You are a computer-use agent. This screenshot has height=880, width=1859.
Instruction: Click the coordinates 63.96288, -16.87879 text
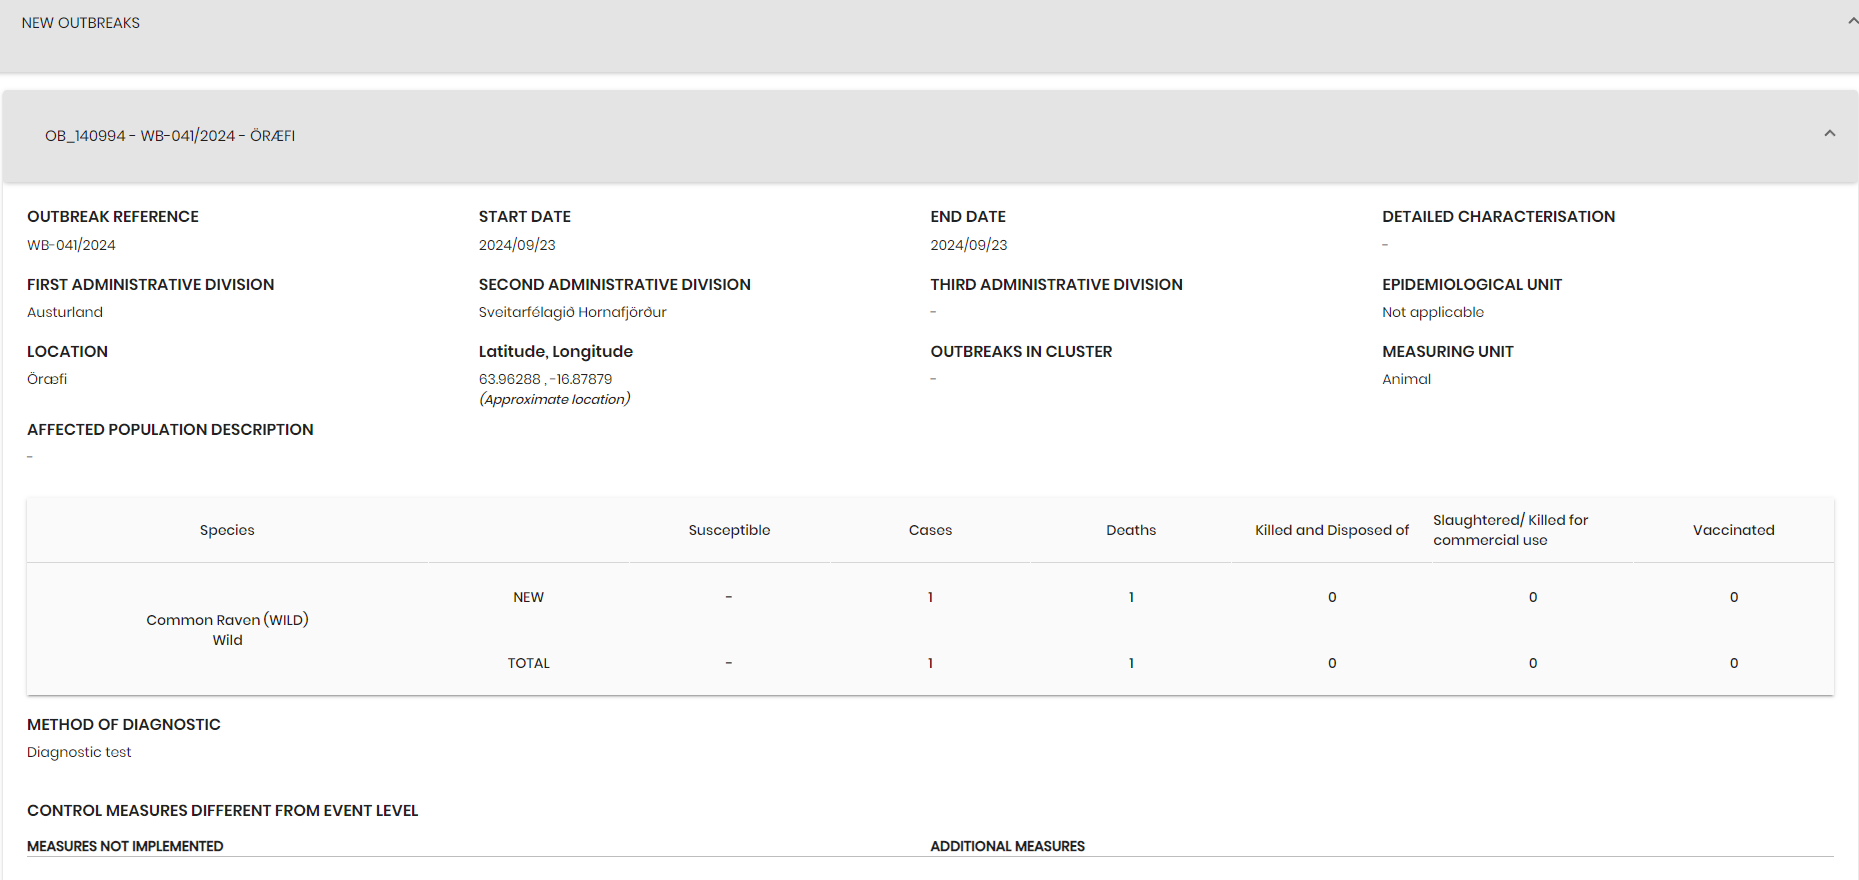tap(545, 379)
